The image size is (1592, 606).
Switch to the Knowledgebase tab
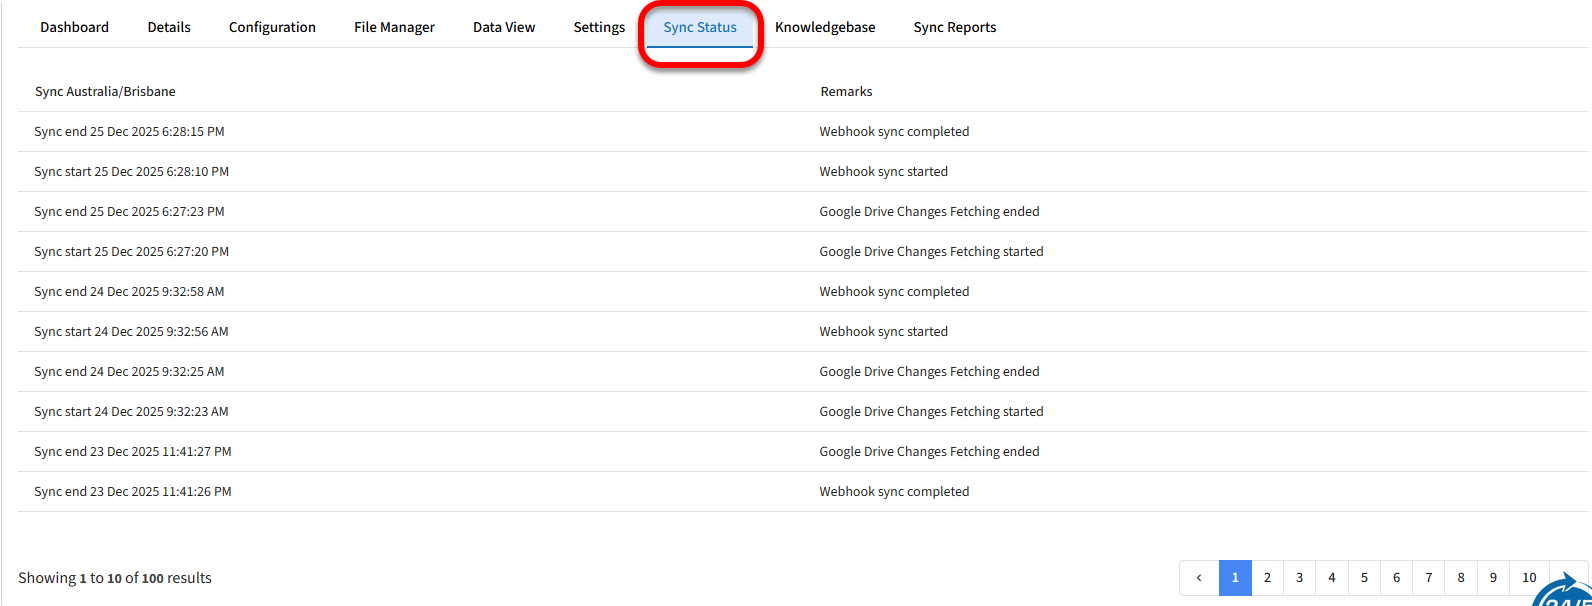point(825,27)
